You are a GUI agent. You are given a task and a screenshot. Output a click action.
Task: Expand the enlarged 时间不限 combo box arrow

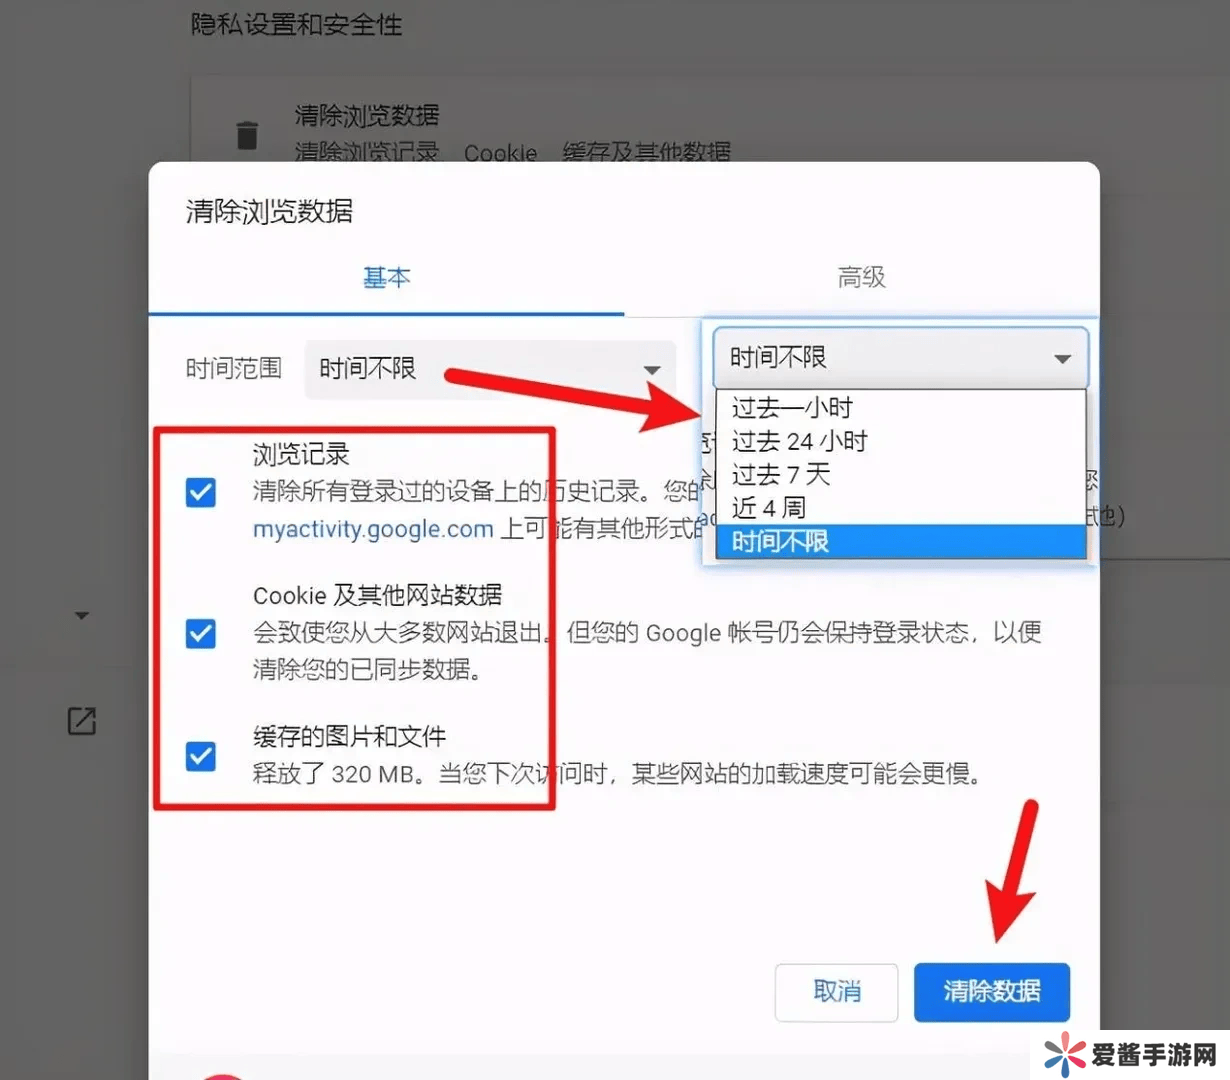(1062, 358)
